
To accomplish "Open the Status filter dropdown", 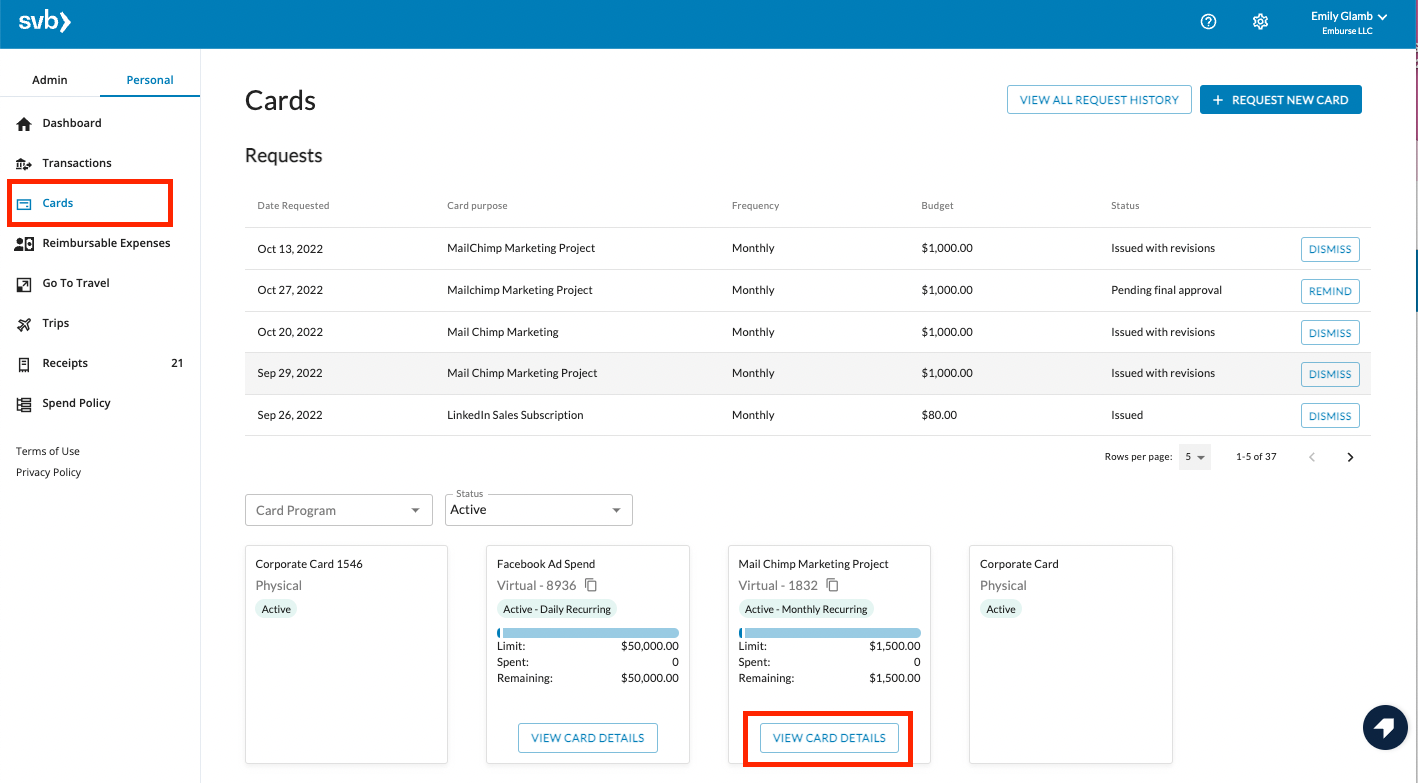I will point(539,510).
